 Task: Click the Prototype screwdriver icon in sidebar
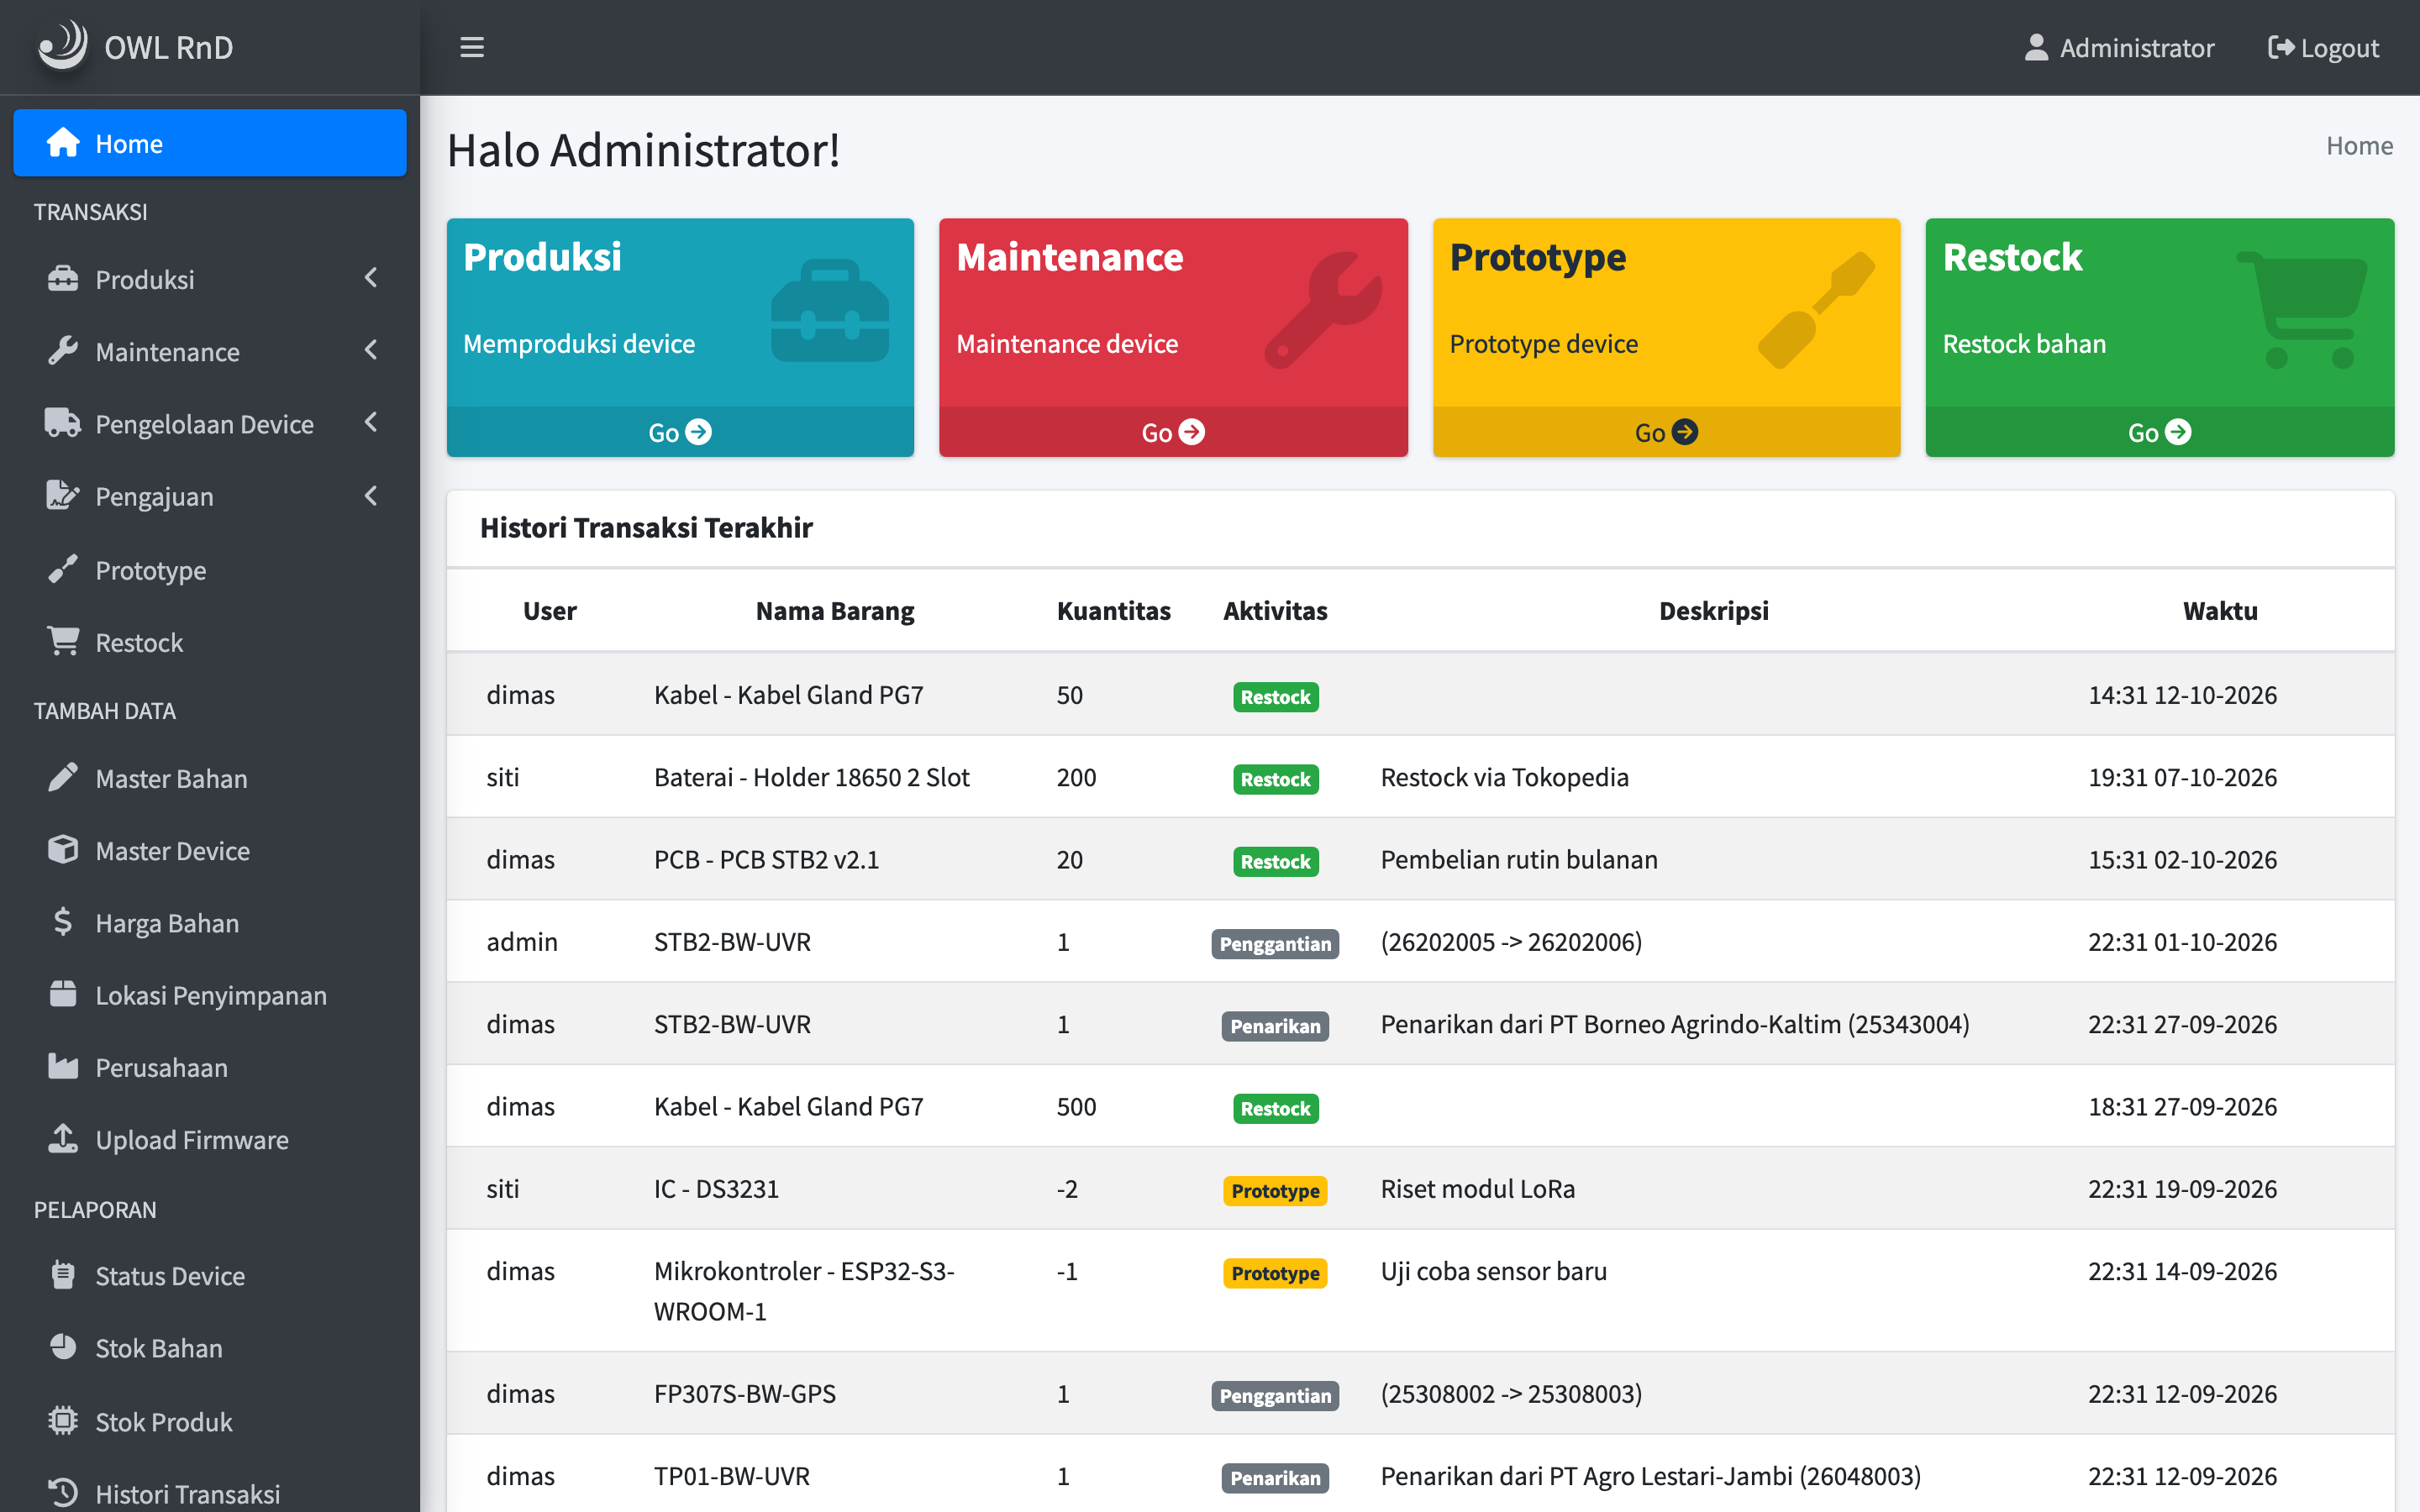pos(63,569)
